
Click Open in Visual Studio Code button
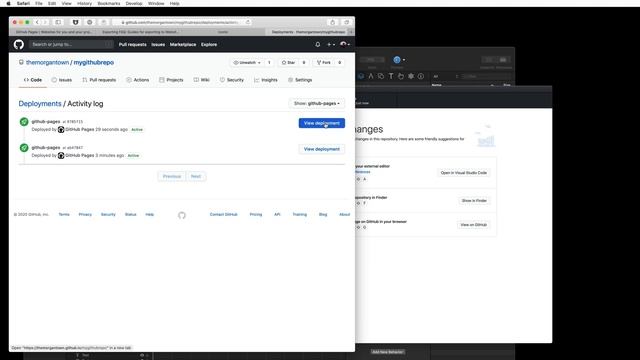click(x=464, y=173)
